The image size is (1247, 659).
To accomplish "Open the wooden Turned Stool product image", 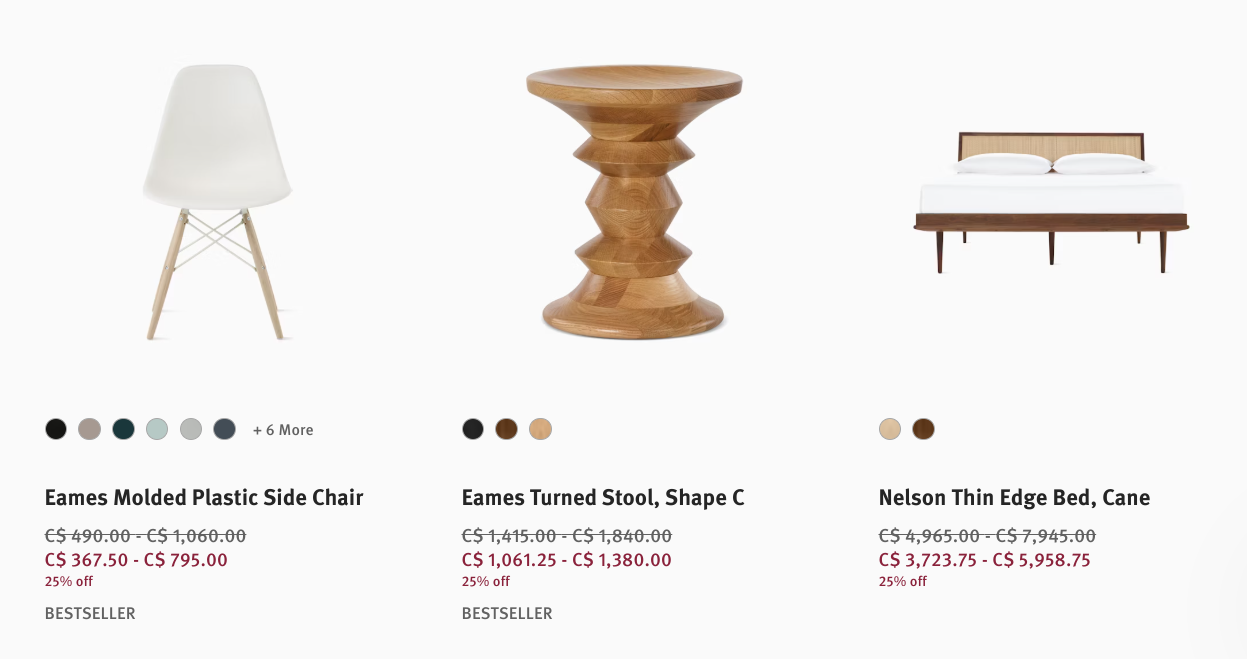I will tap(634, 202).
